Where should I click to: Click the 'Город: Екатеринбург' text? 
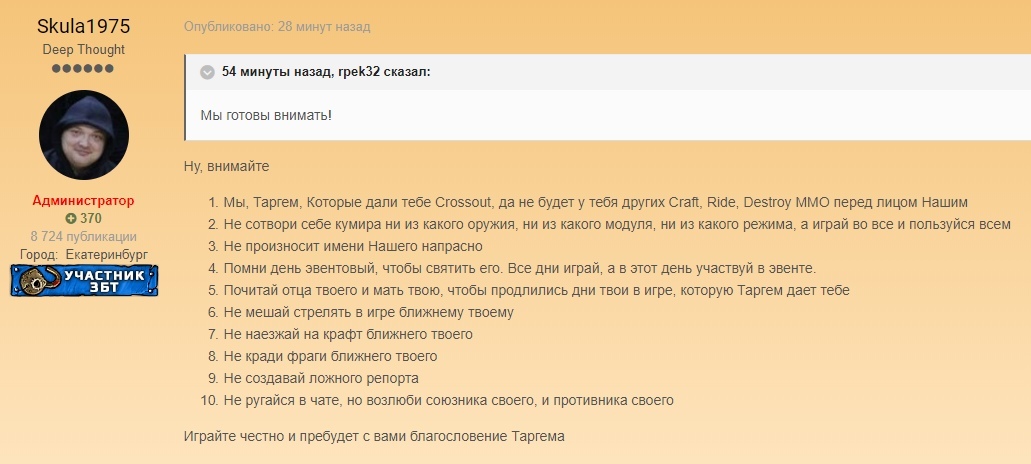[84, 254]
